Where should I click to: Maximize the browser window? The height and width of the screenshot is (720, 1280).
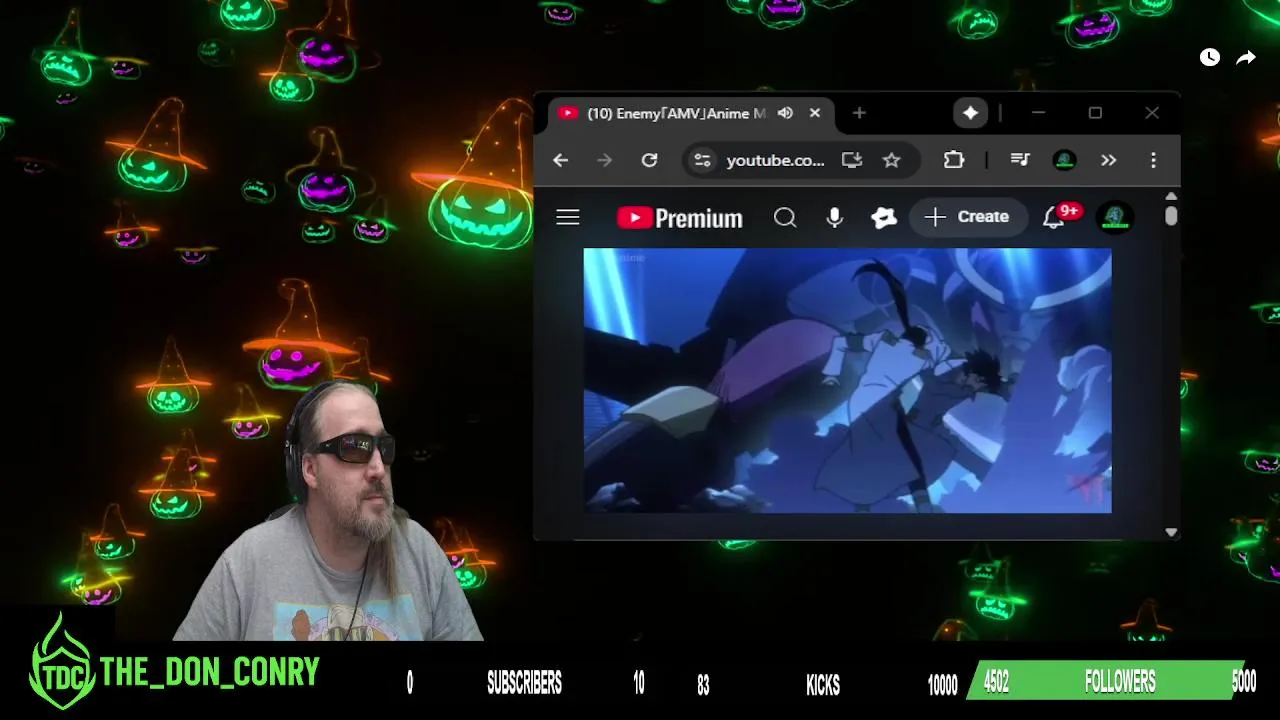[1095, 113]
